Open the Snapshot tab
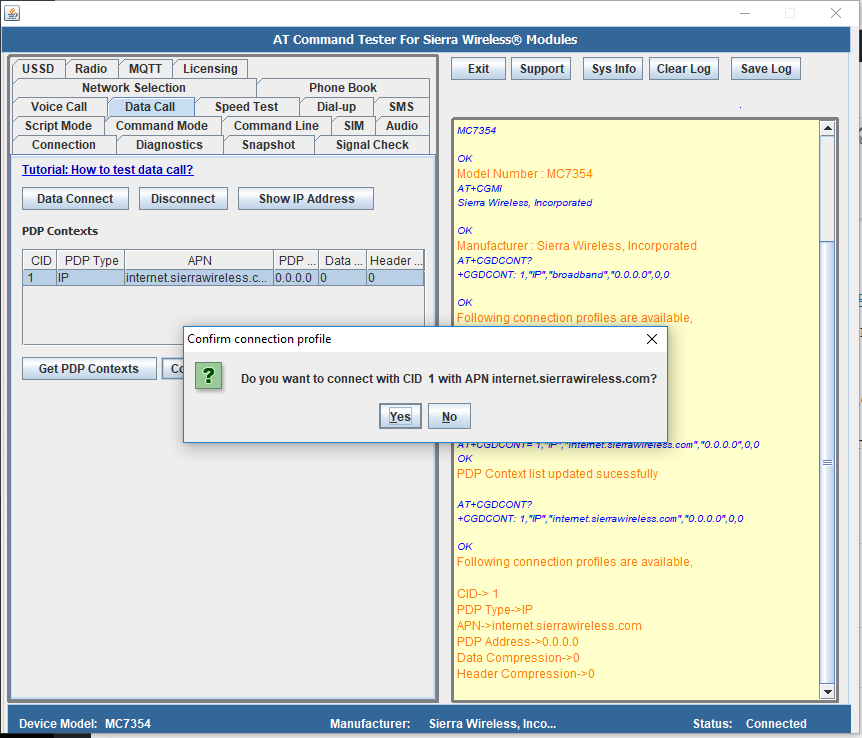Screen dimensions: 862x738 [268, 145]
